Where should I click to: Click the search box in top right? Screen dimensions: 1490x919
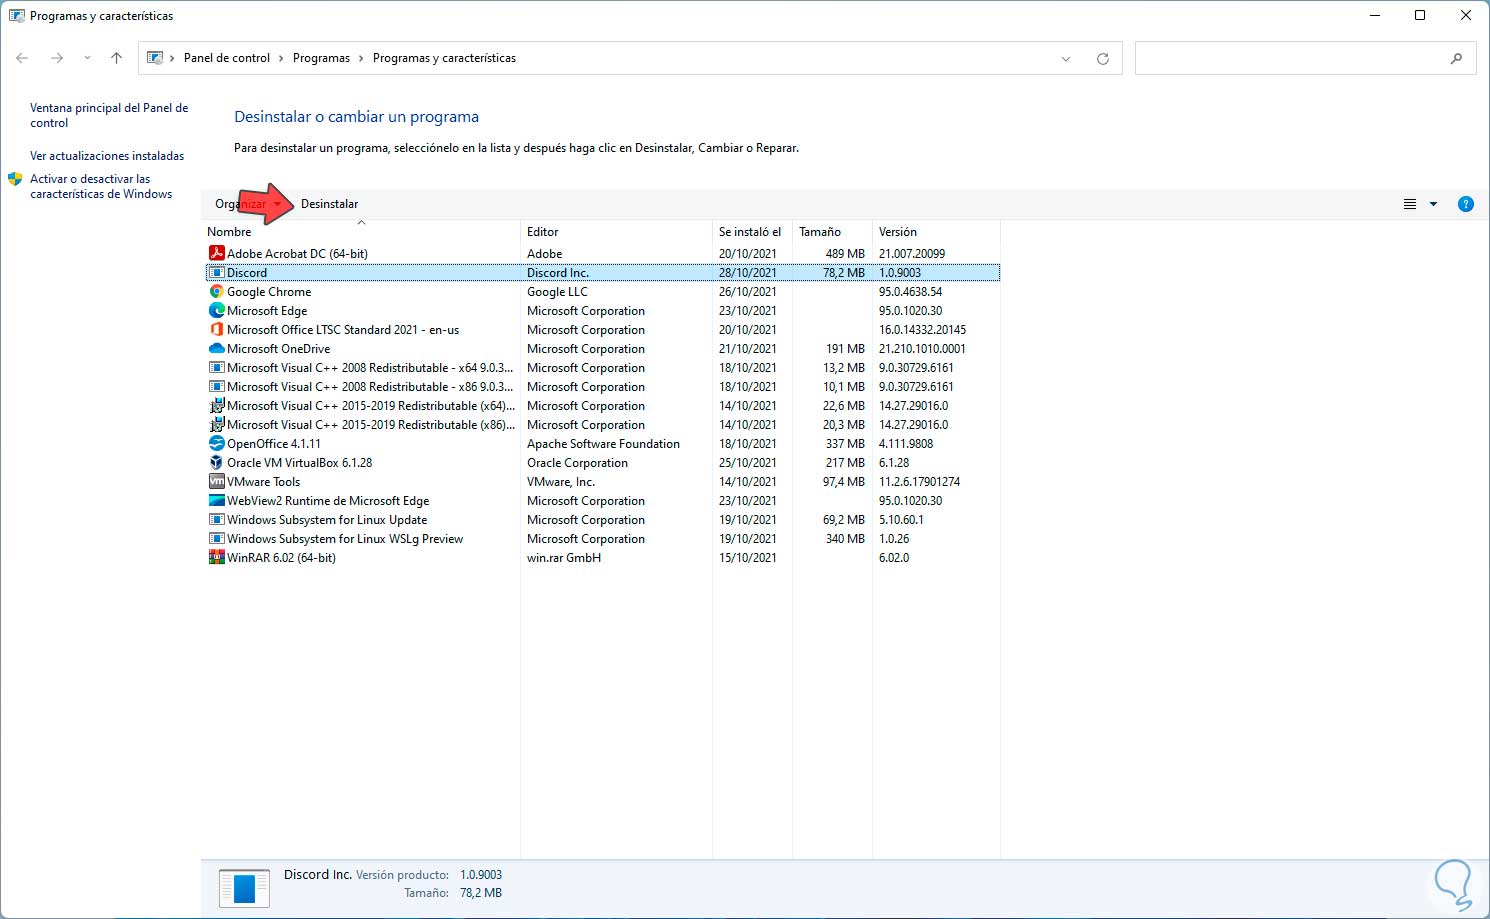1290,58
